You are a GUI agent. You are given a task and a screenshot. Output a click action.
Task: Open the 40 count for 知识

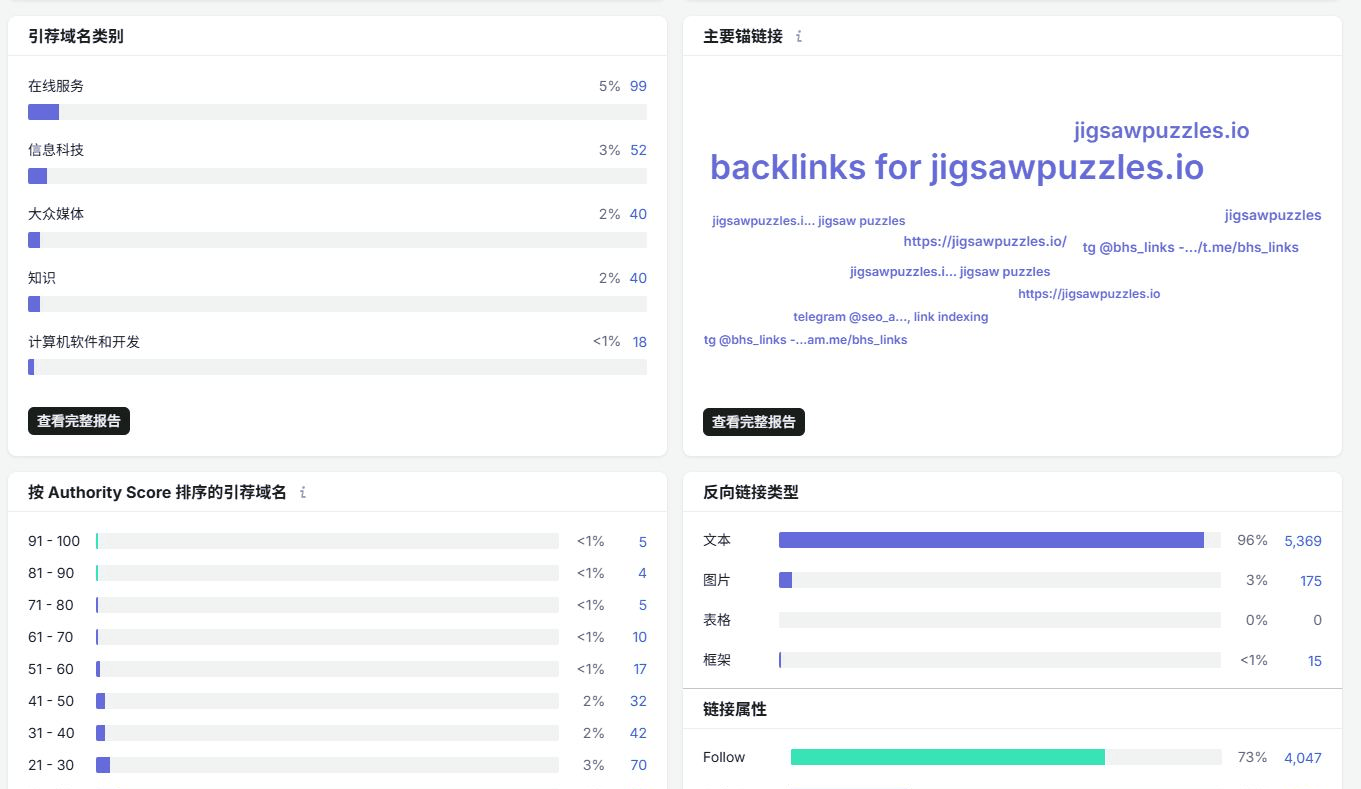(x=638, y=278)
